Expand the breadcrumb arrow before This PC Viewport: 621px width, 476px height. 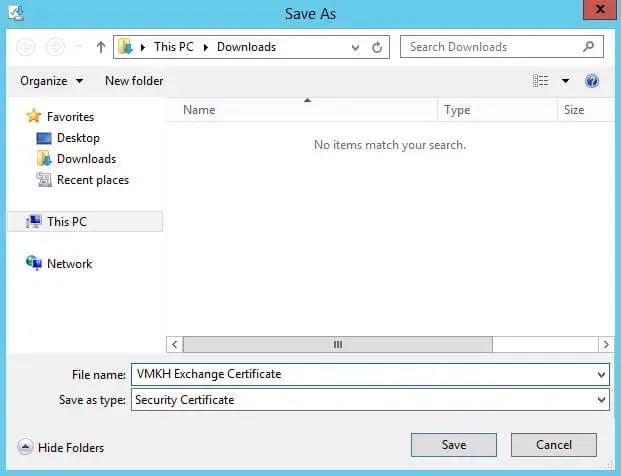pyautogui.click(x=143, y=47)
